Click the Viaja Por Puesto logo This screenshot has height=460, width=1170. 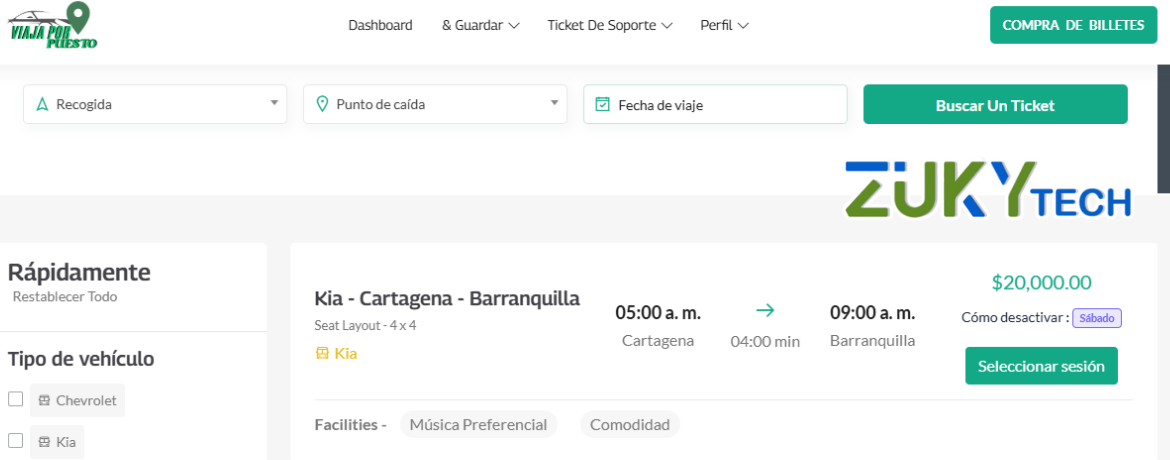click(54, 27)
